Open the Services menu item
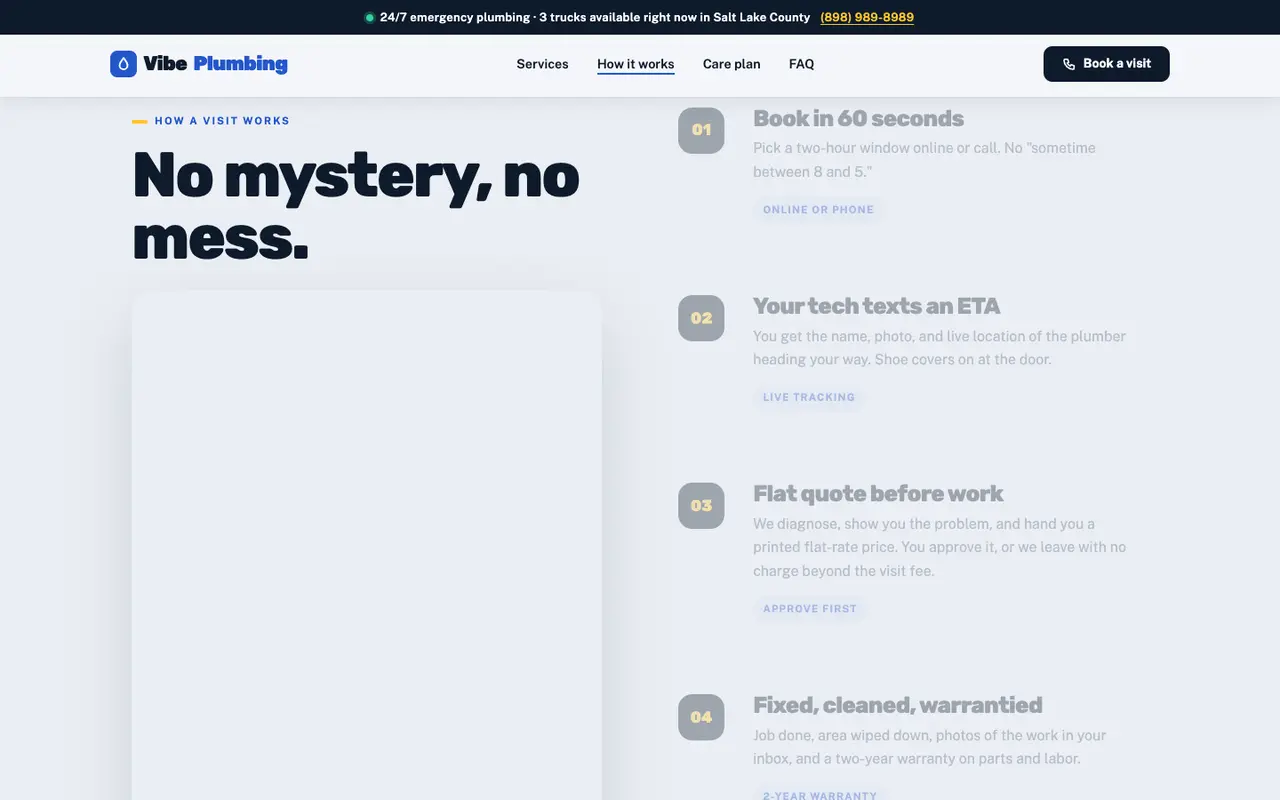Image resolution: width=1280 pixels, height=800 pixels. coord(542,64)
